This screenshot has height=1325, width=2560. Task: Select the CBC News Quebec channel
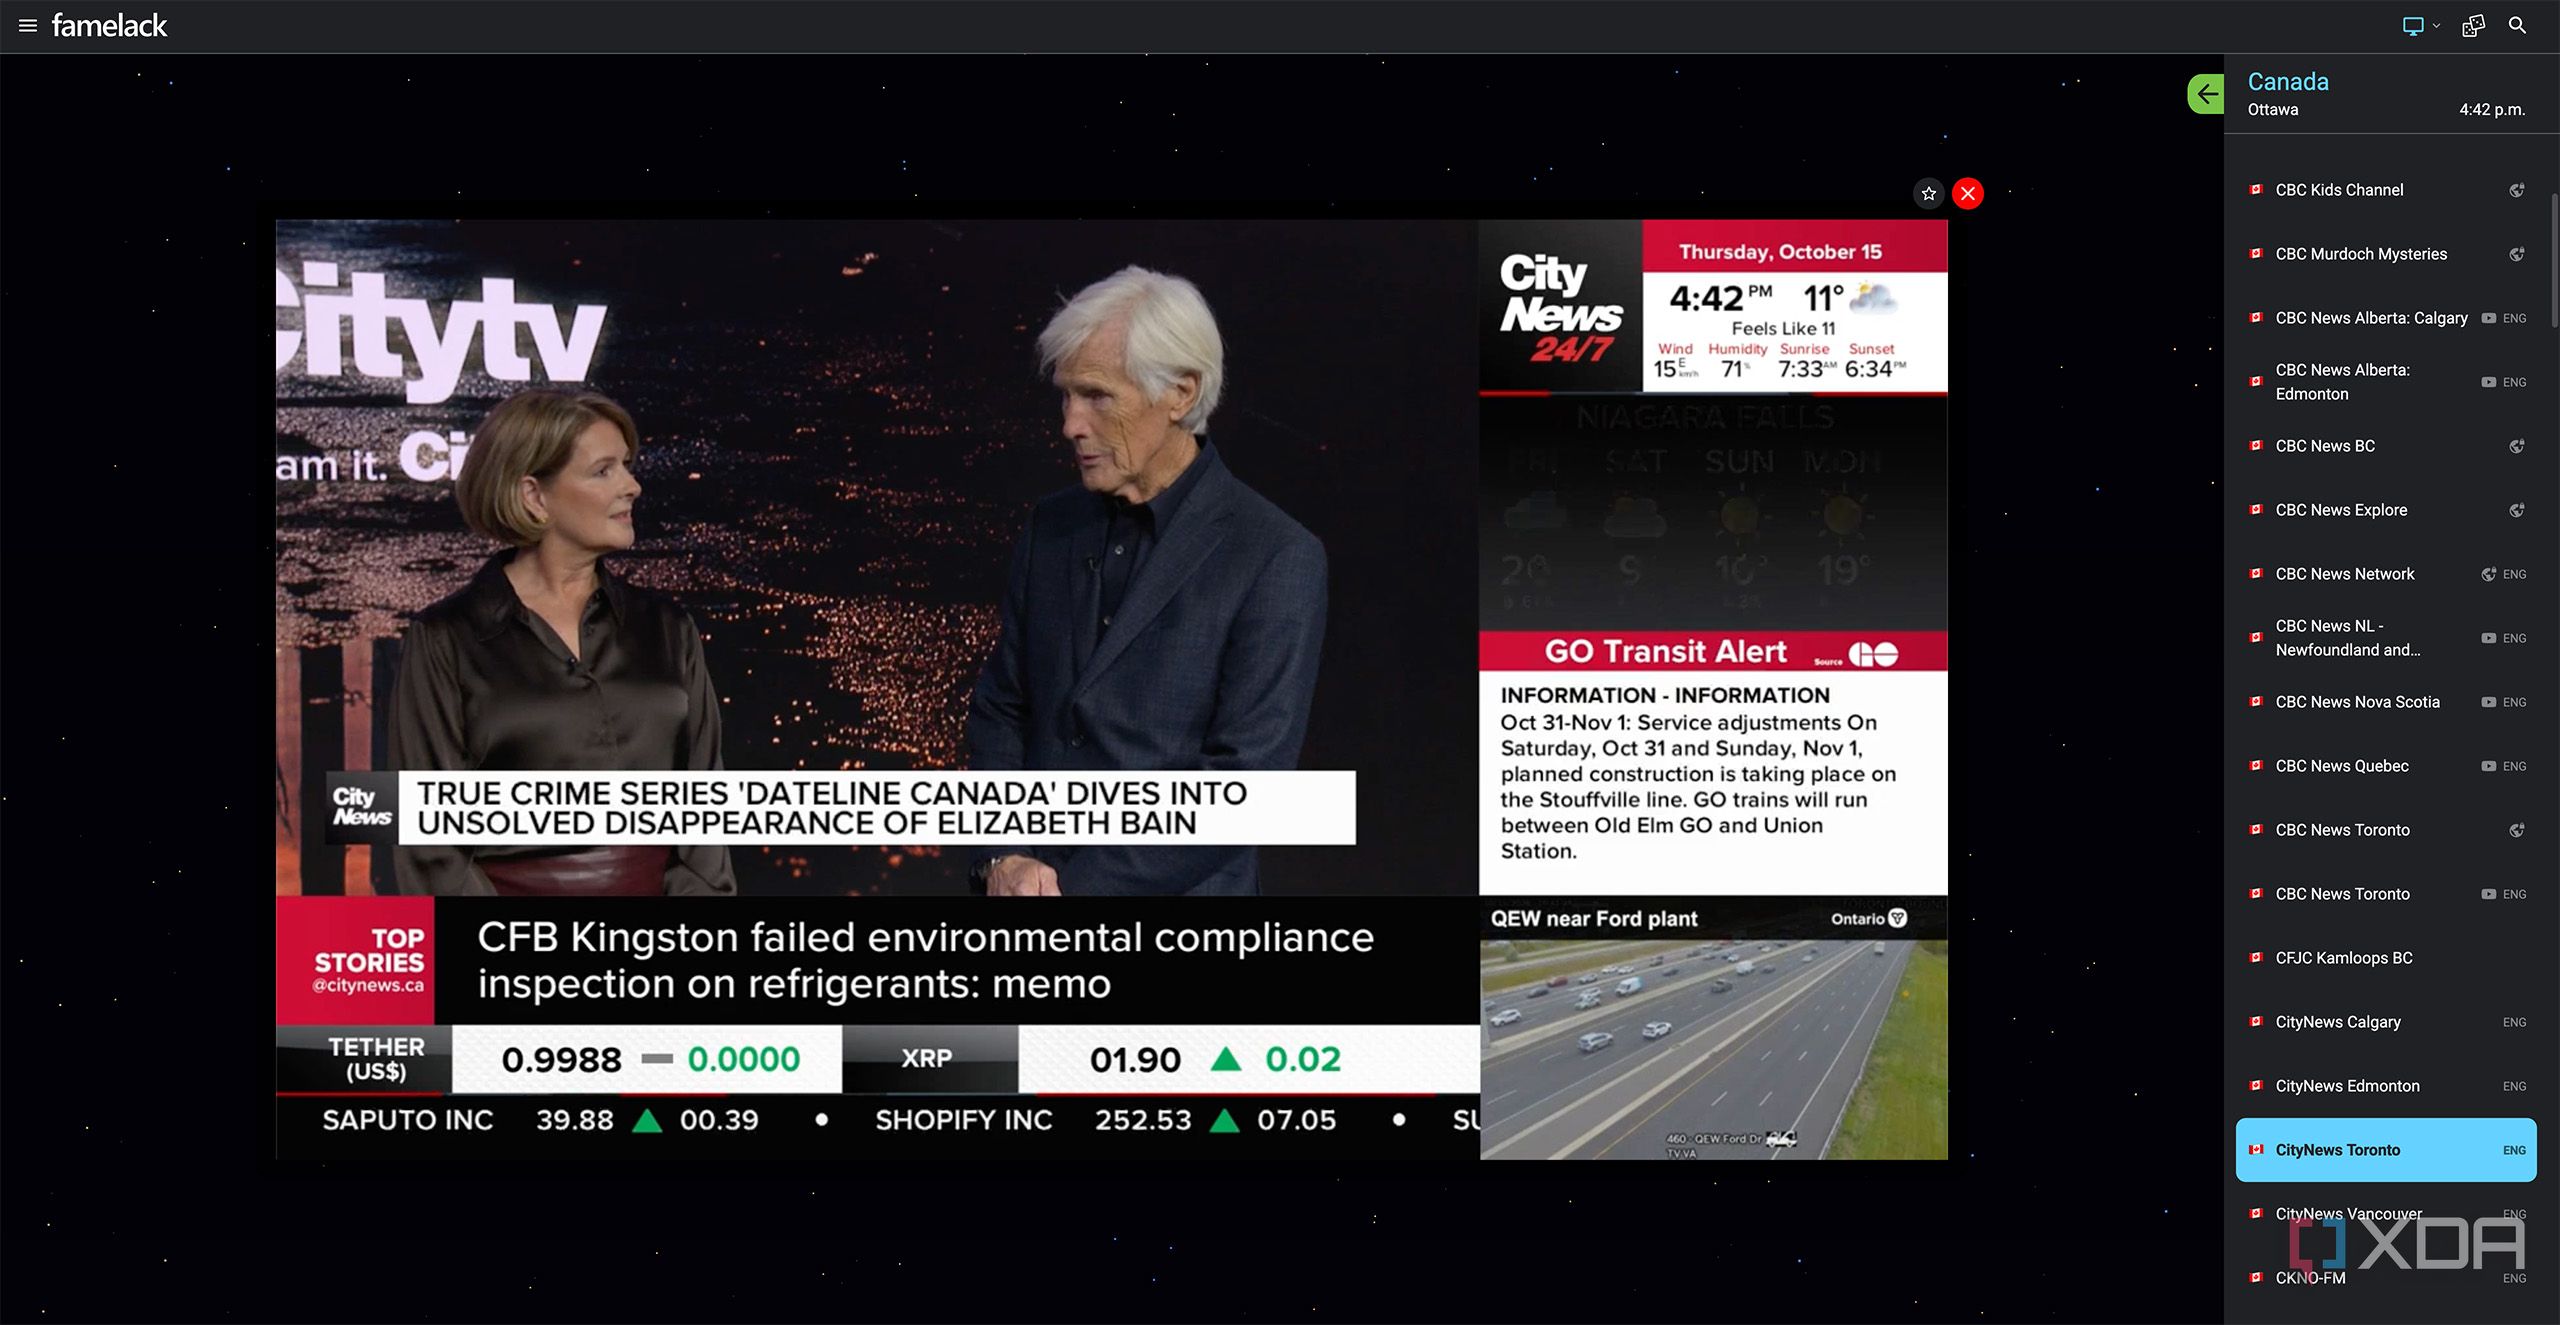2386,766
